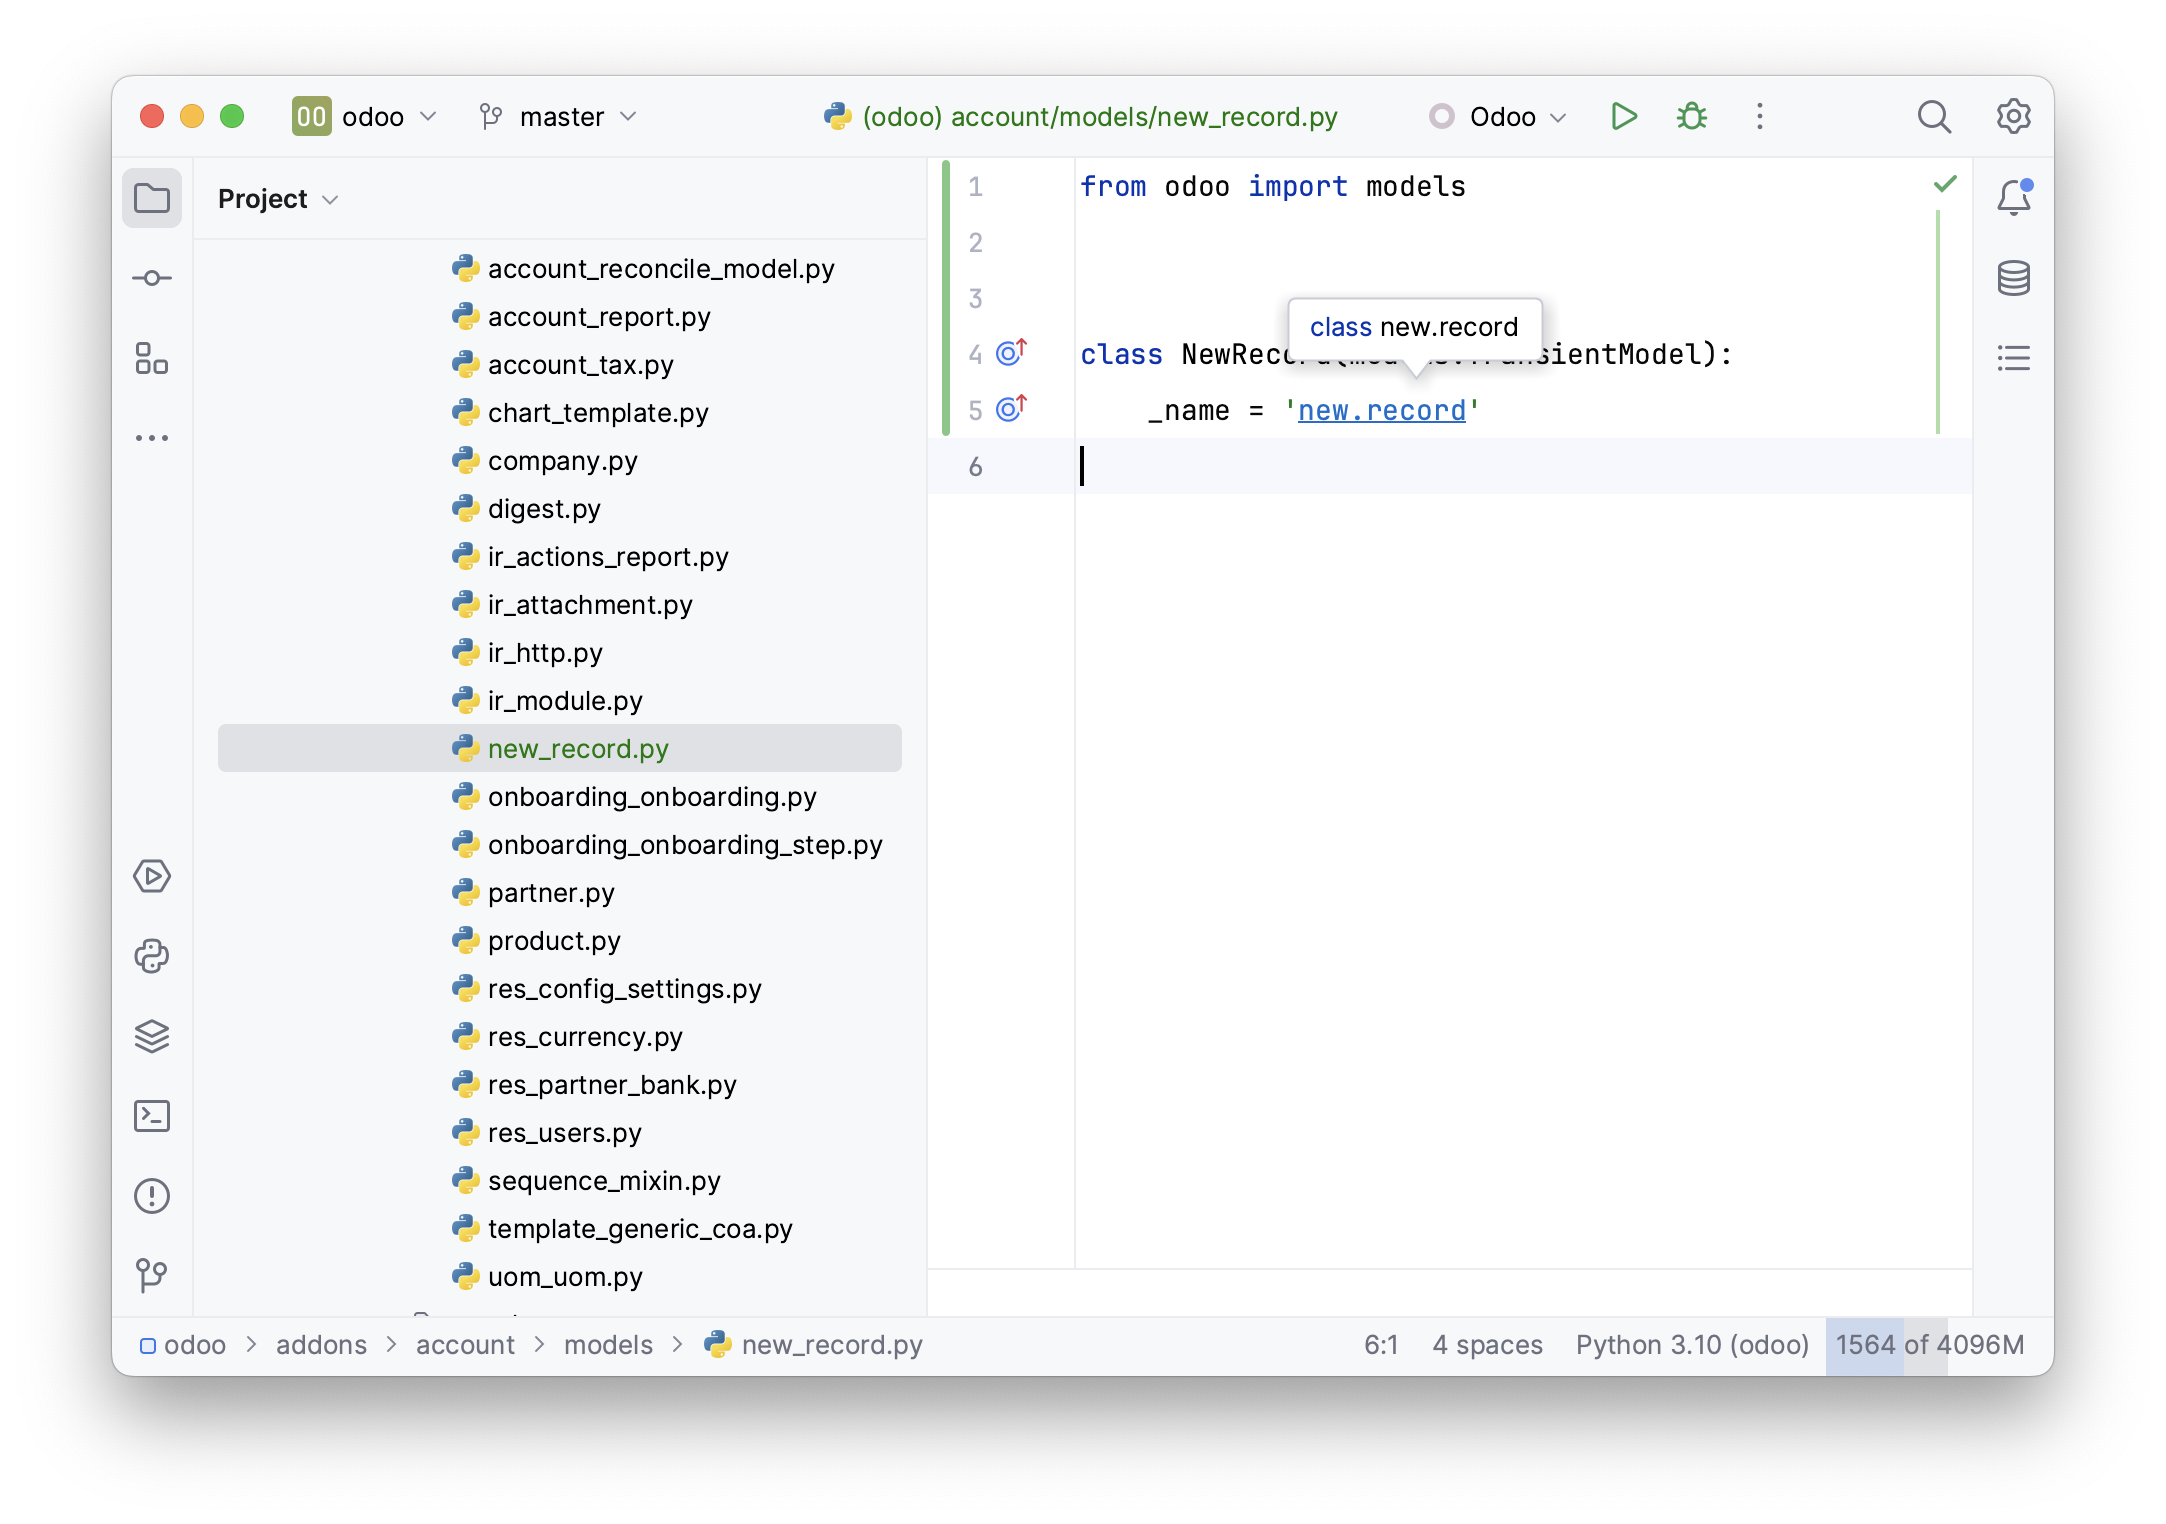Image resolution: width=2166 pixels, height=1524 pixels.
Task: Open the Commit tool window
Action: point(152,278)
